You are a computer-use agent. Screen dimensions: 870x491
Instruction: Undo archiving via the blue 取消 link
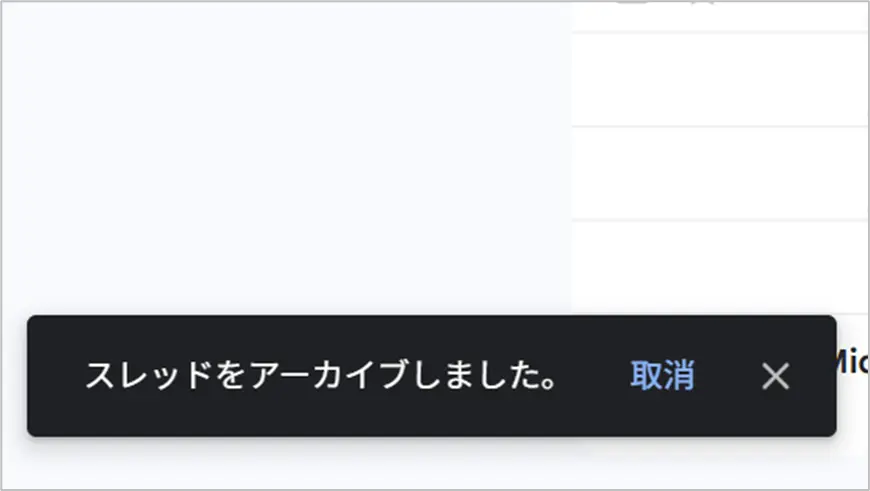pos(662,376)
